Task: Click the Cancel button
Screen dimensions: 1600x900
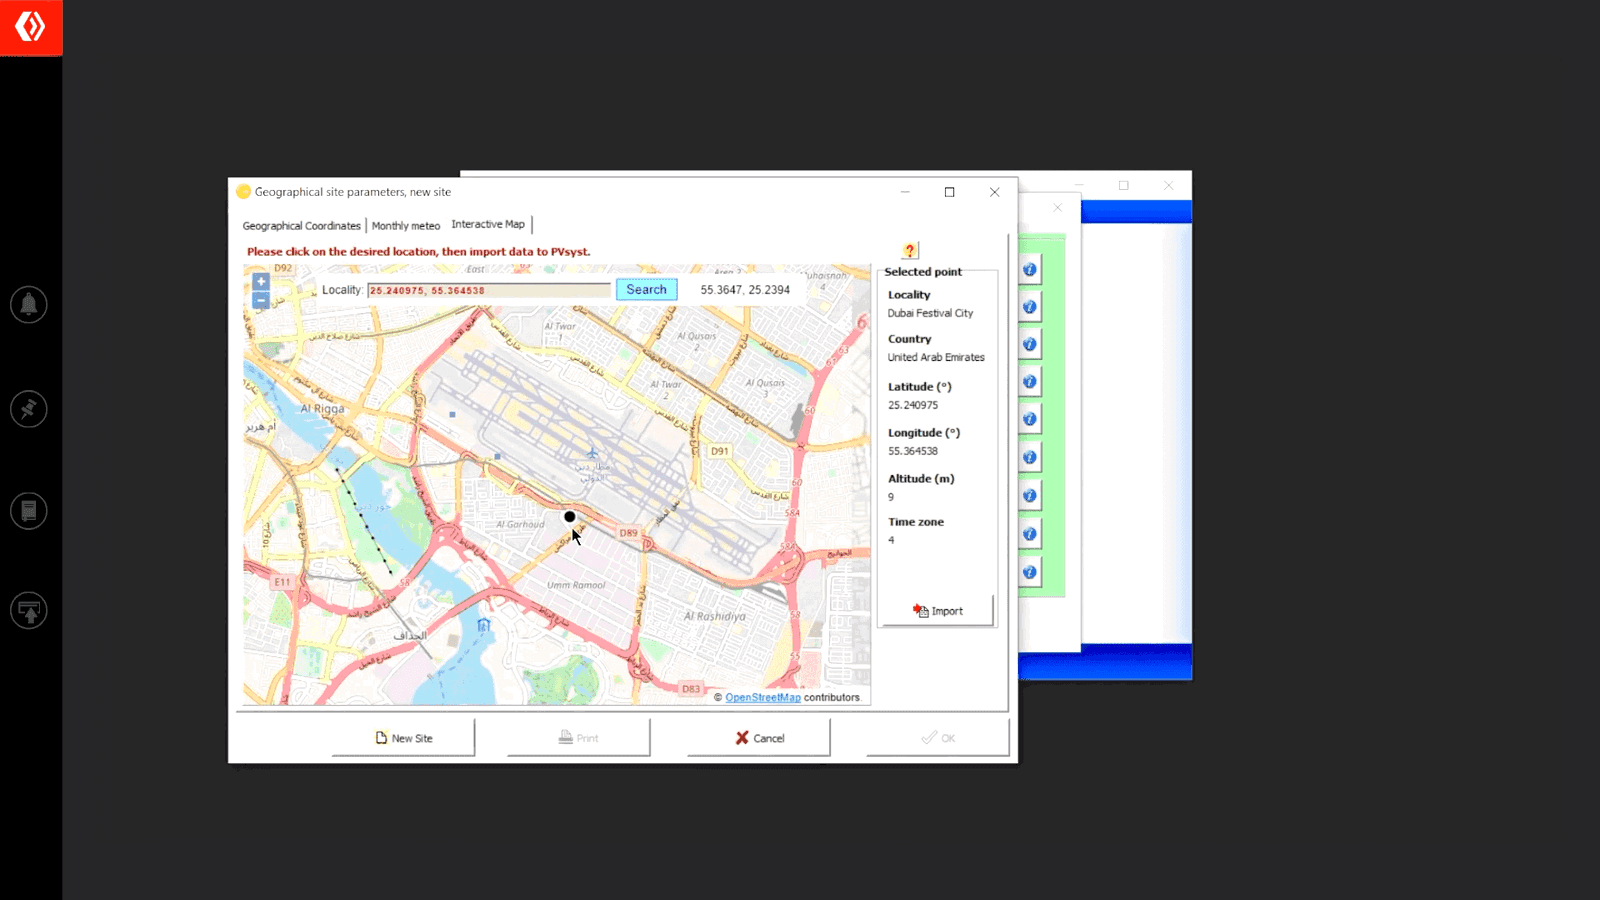Action: [x=759, y=738]
